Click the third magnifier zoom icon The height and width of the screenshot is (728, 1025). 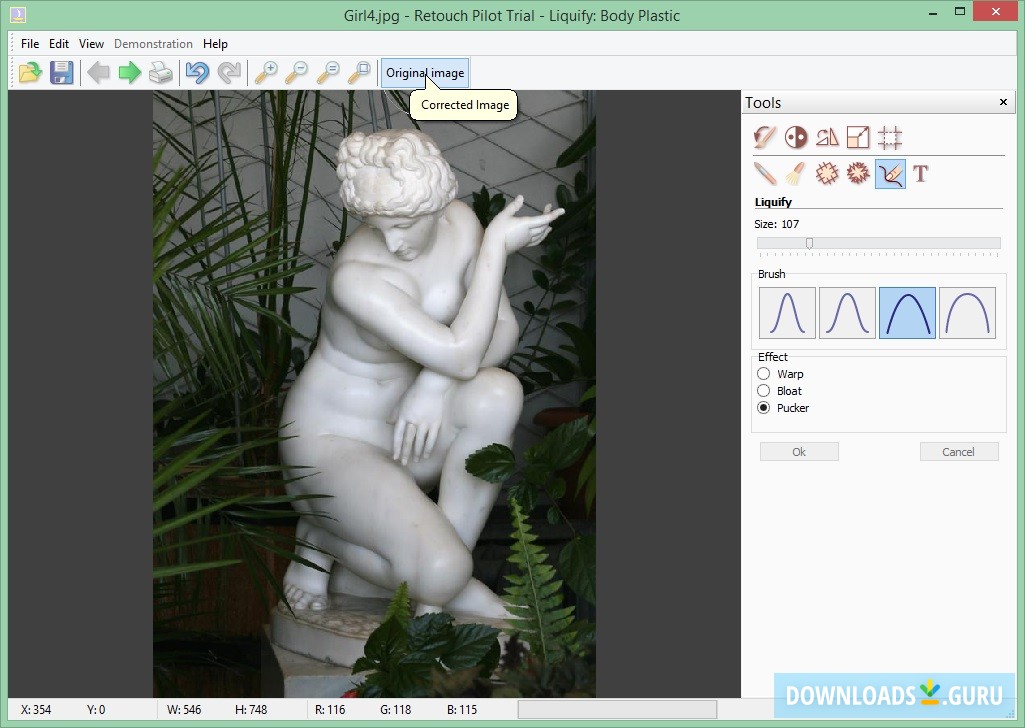click(x=328, y=73)
